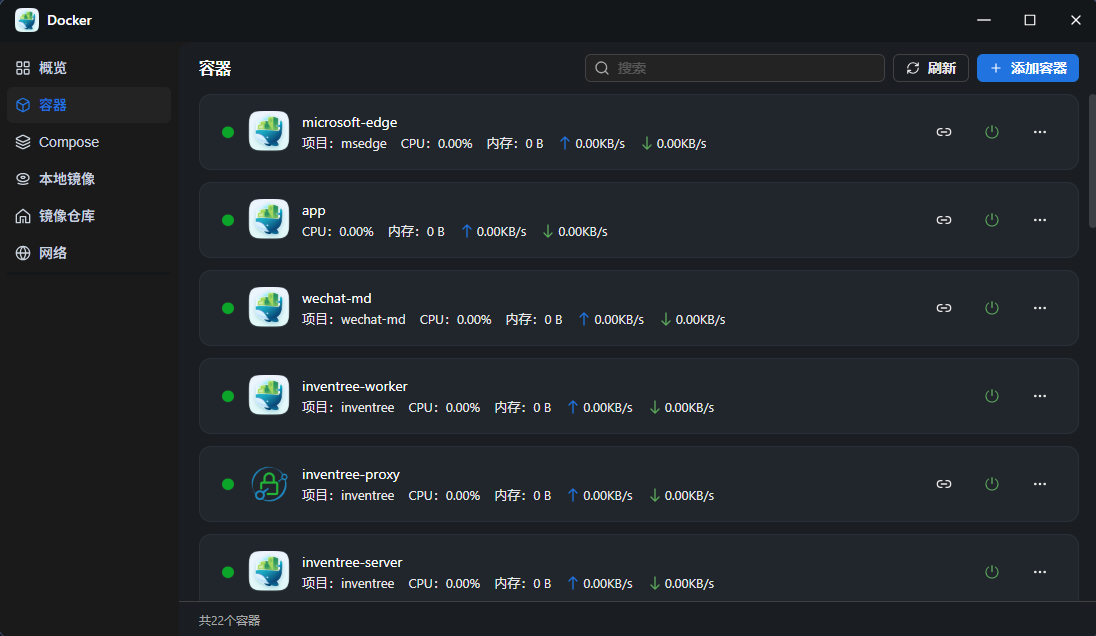Screen dimensions: 1096x636
Task: Open link for microsoft-edge container
Action: [x=944, y=132]
